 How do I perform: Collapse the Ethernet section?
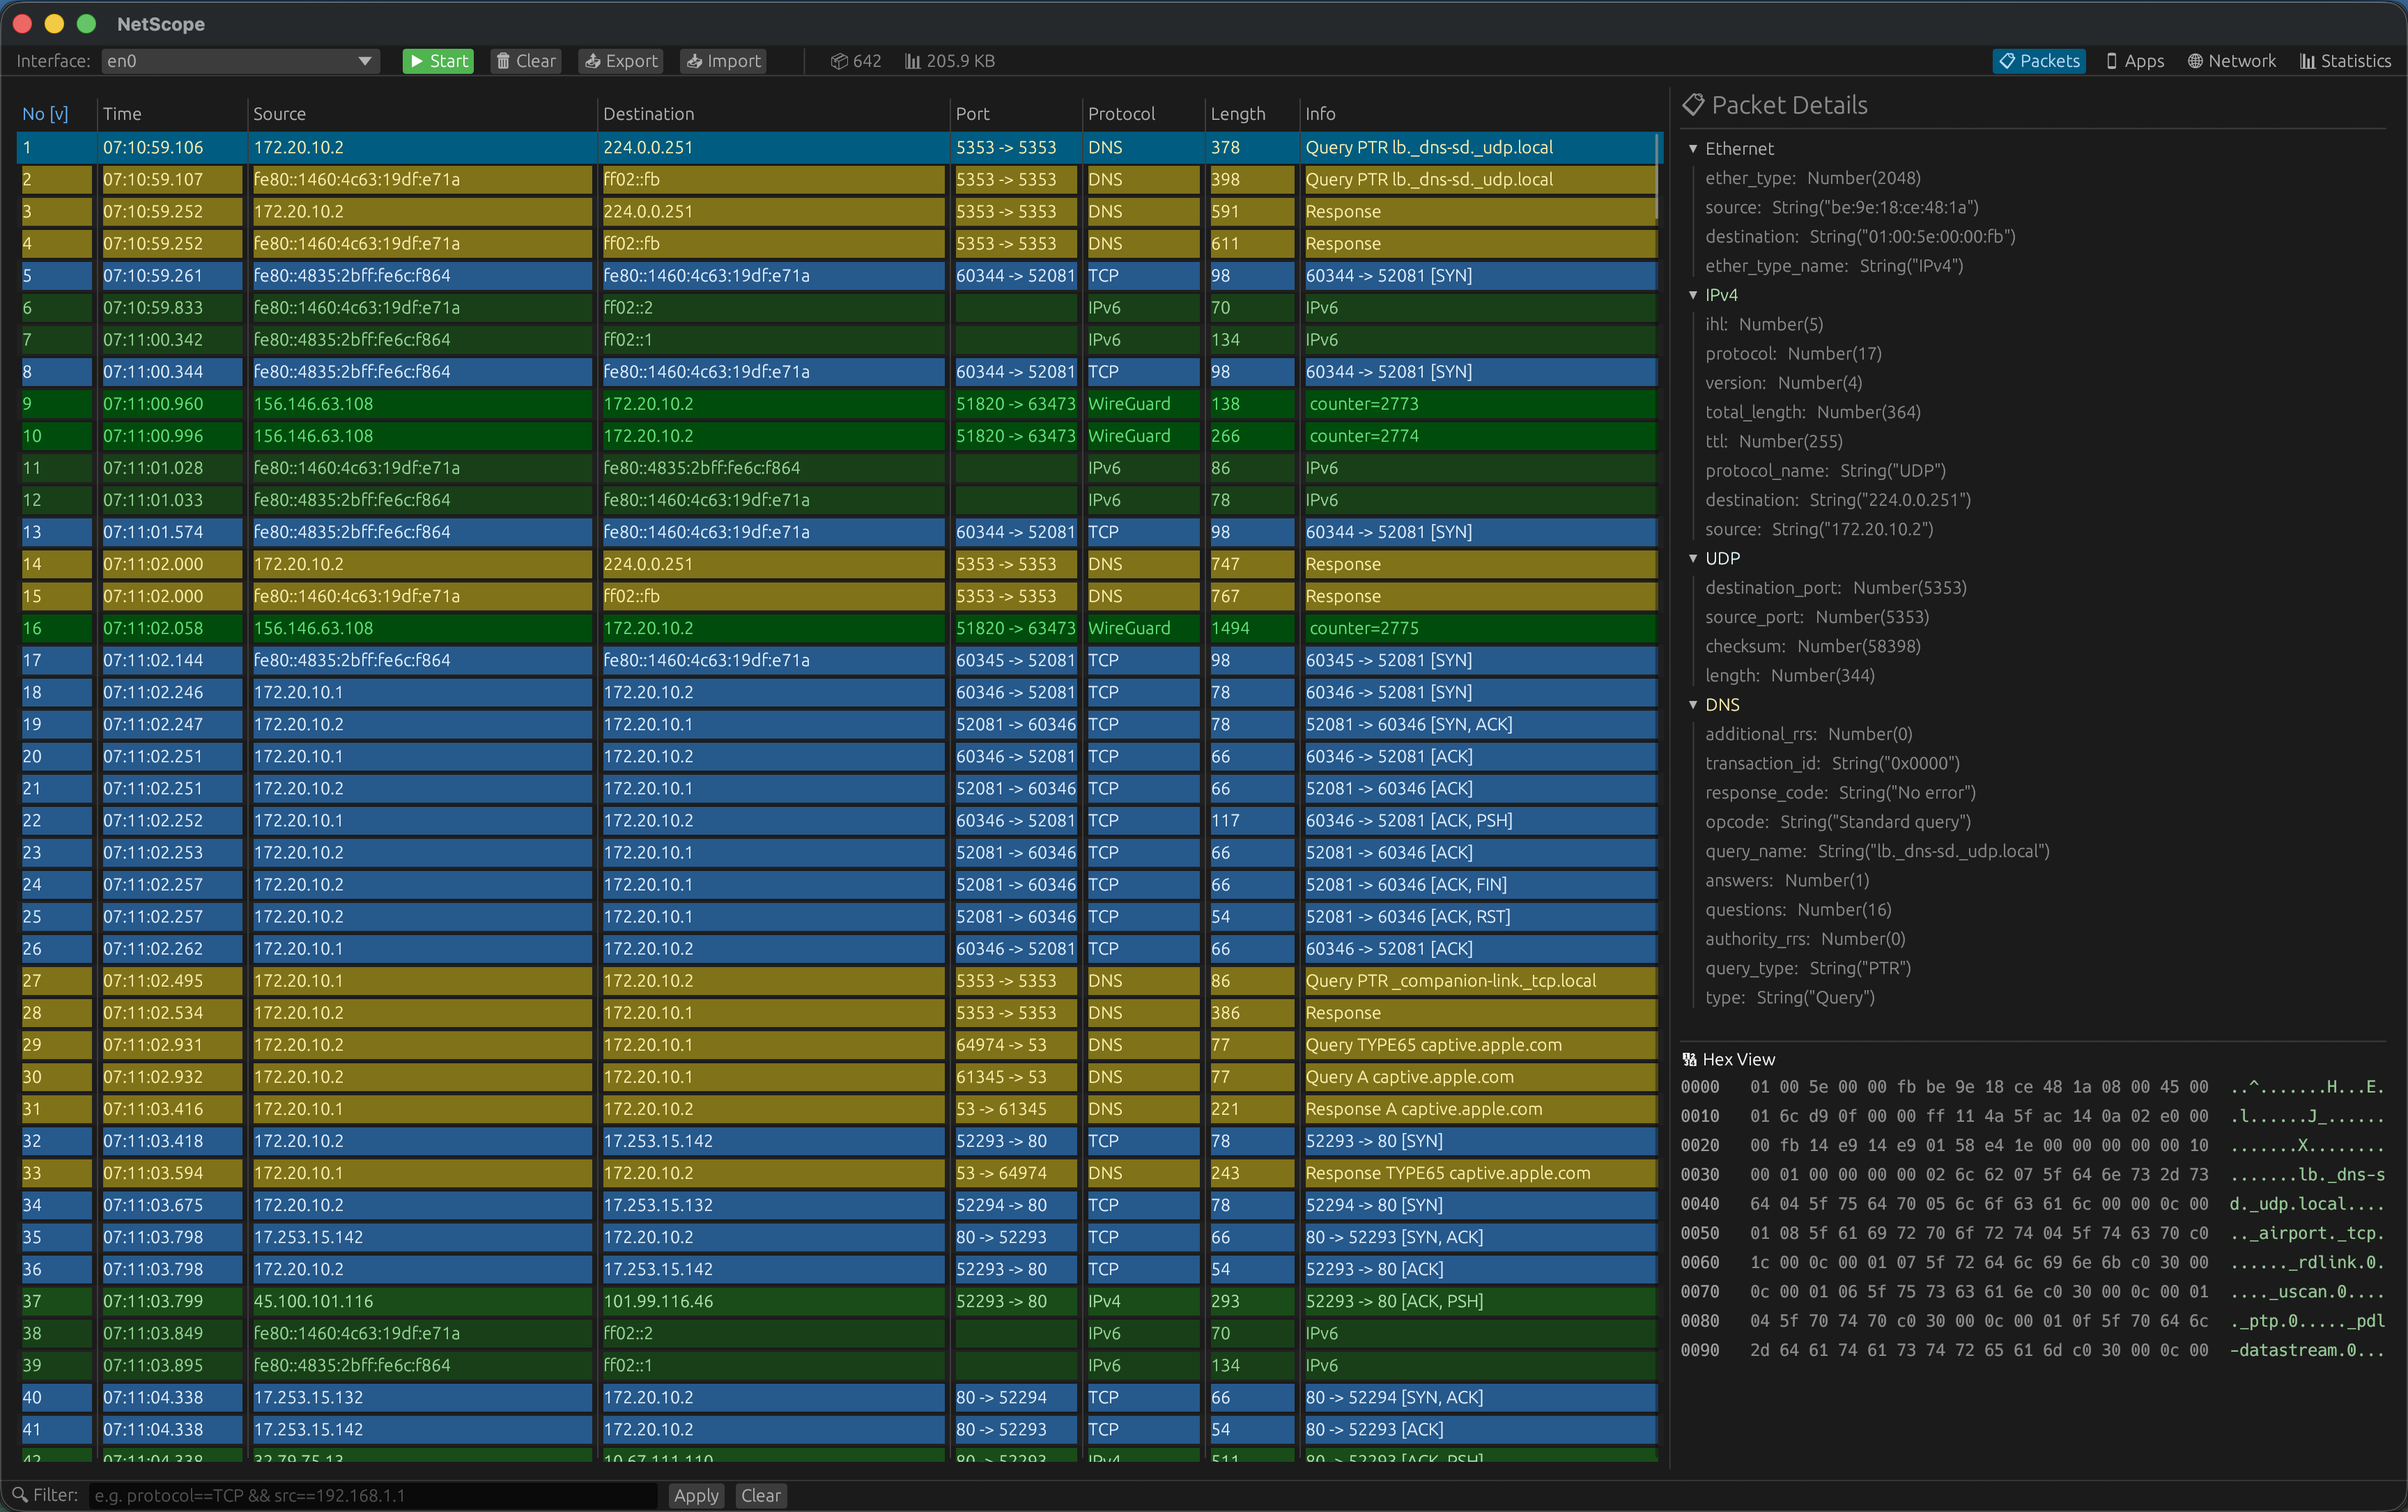click(x=1693, y=149)
